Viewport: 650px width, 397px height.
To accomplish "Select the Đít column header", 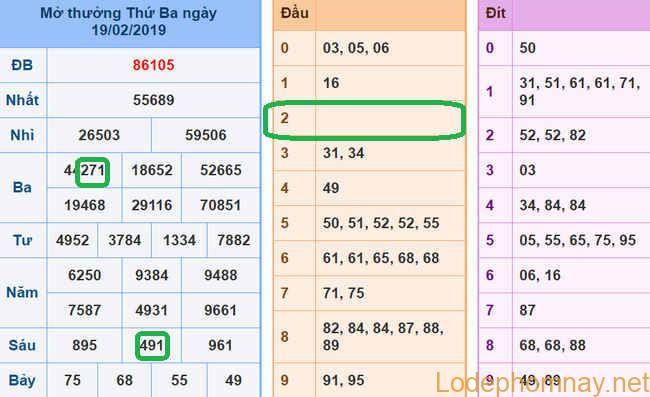I will (x=495, y=13).
